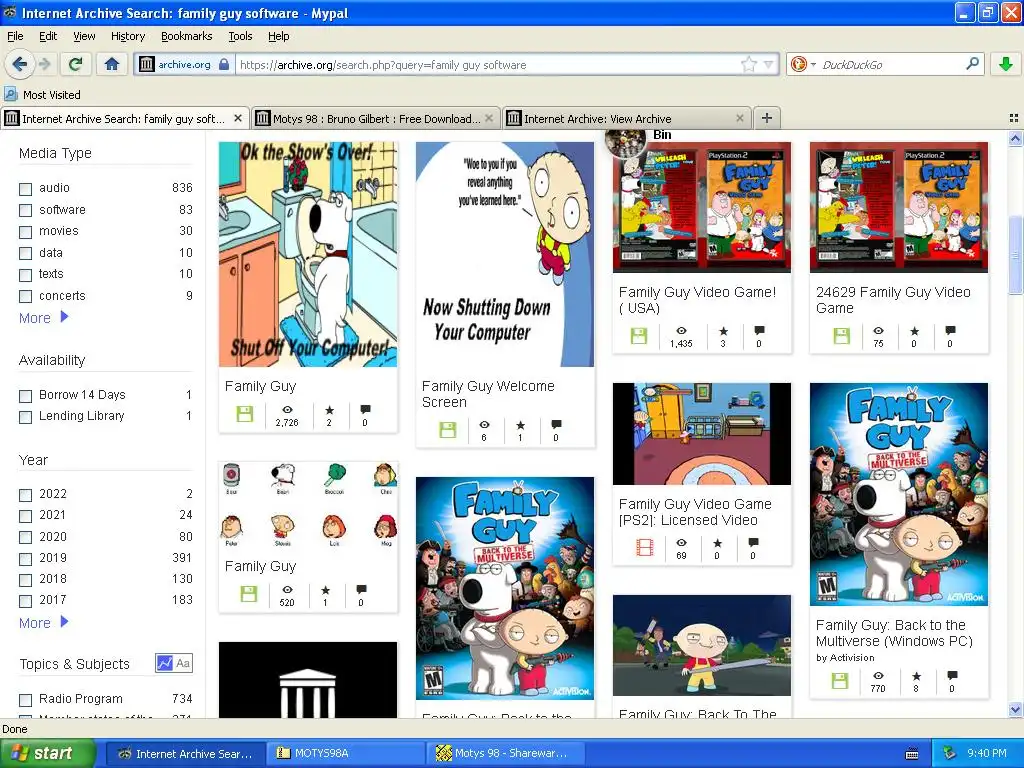Filter by Radio Program topic checkbox

coord(25,700)
